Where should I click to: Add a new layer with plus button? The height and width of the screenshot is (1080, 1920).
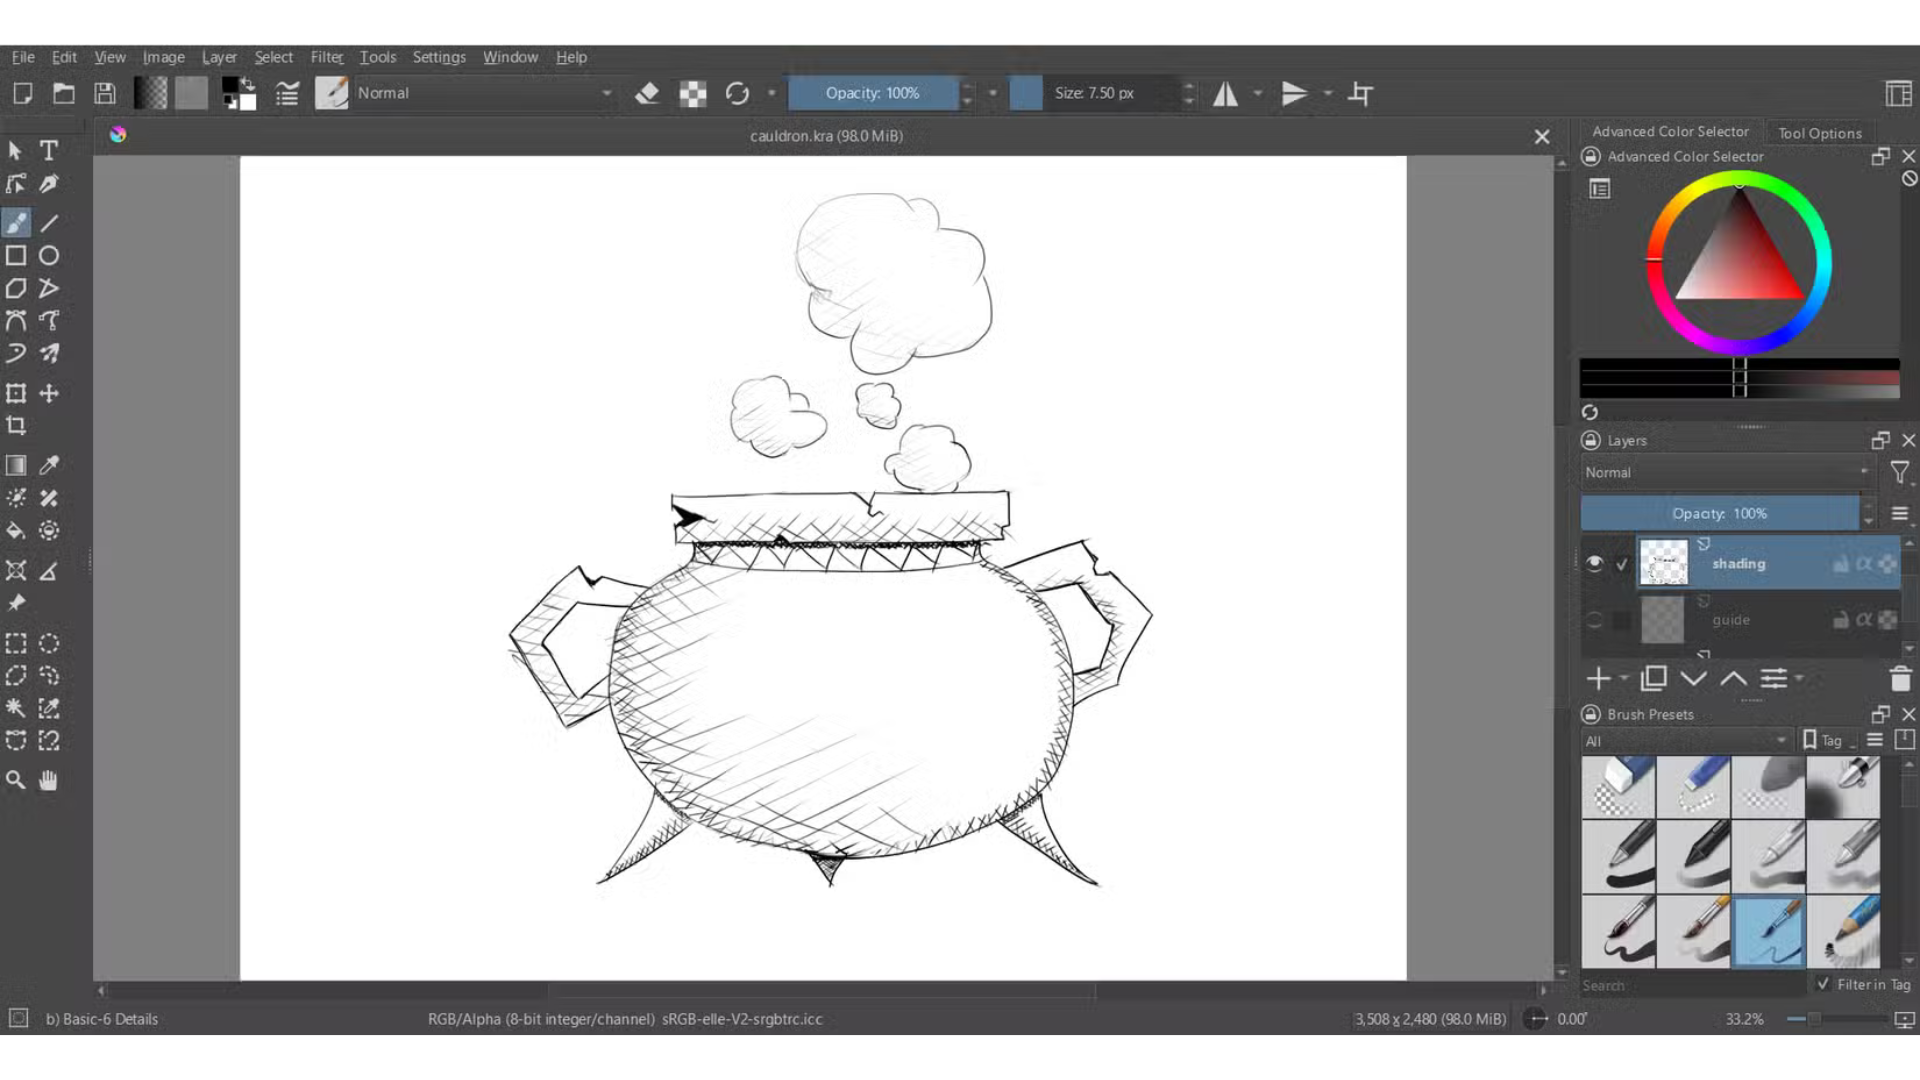(1598, 679)
